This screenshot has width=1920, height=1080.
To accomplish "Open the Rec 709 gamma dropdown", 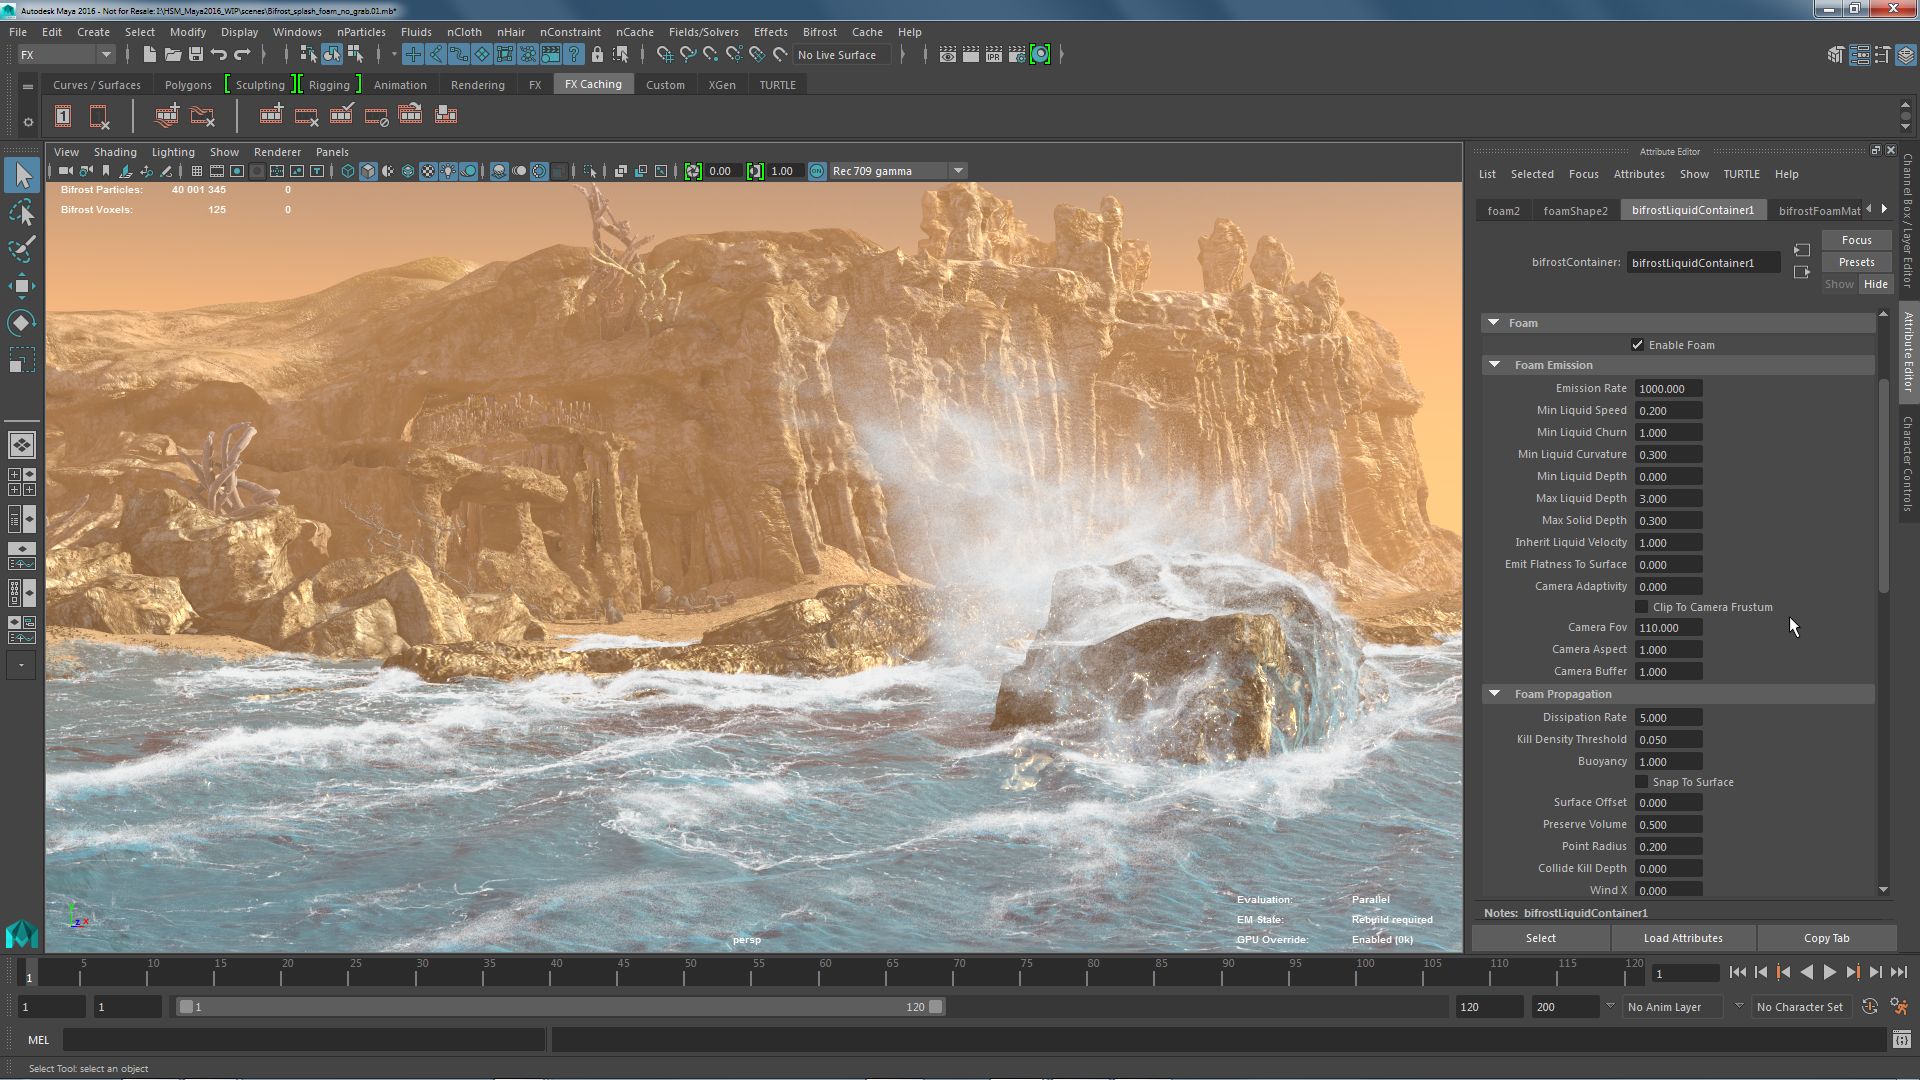I will click(x=957, y=171).
